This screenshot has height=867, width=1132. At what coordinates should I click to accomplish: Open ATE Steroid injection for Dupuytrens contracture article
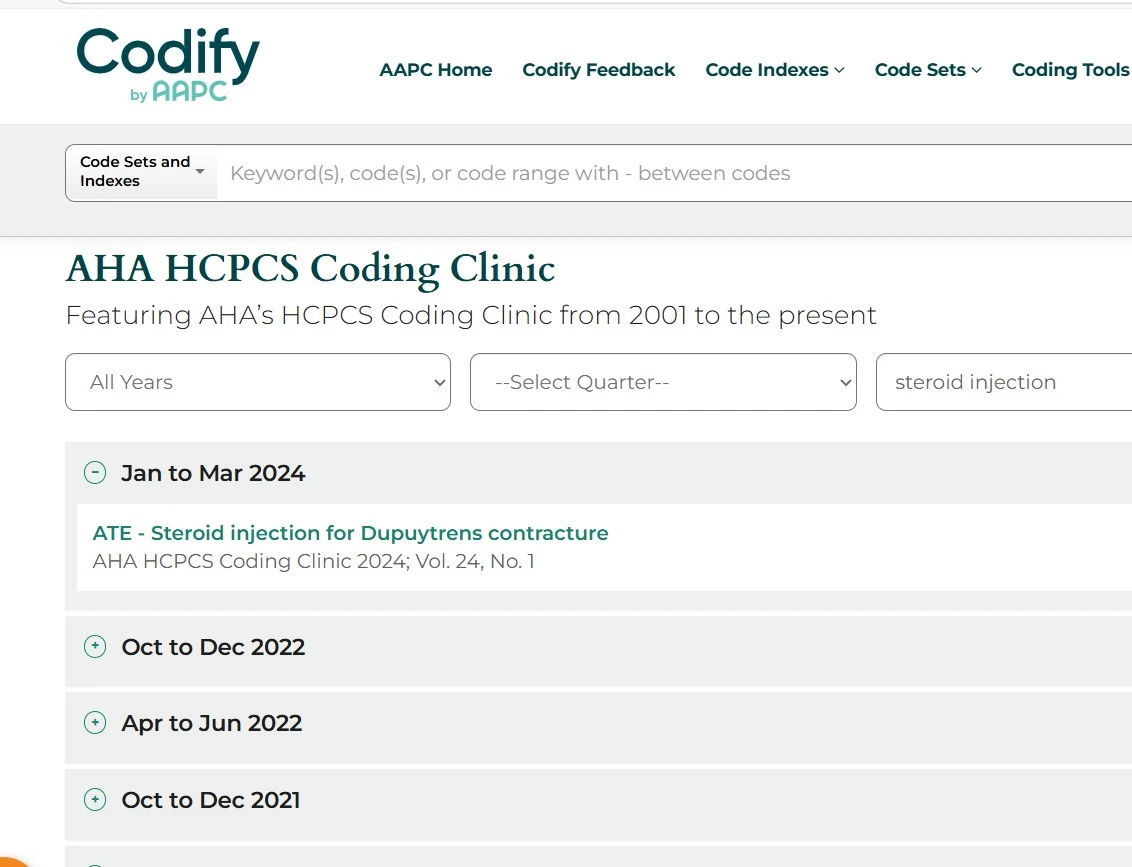(350, 533)
